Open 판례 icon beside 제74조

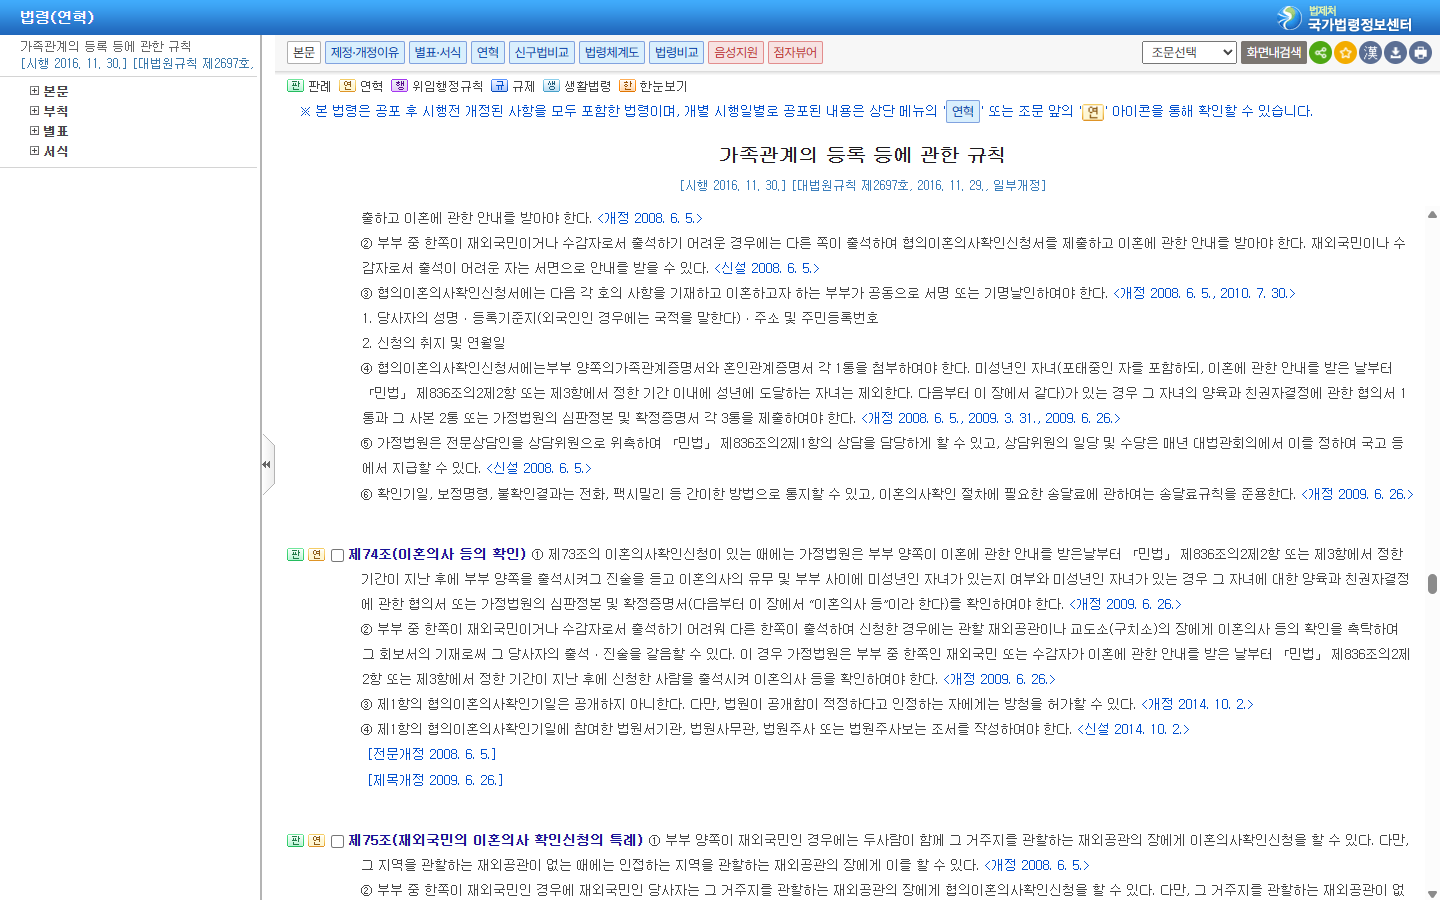click(x=295, y=555)
